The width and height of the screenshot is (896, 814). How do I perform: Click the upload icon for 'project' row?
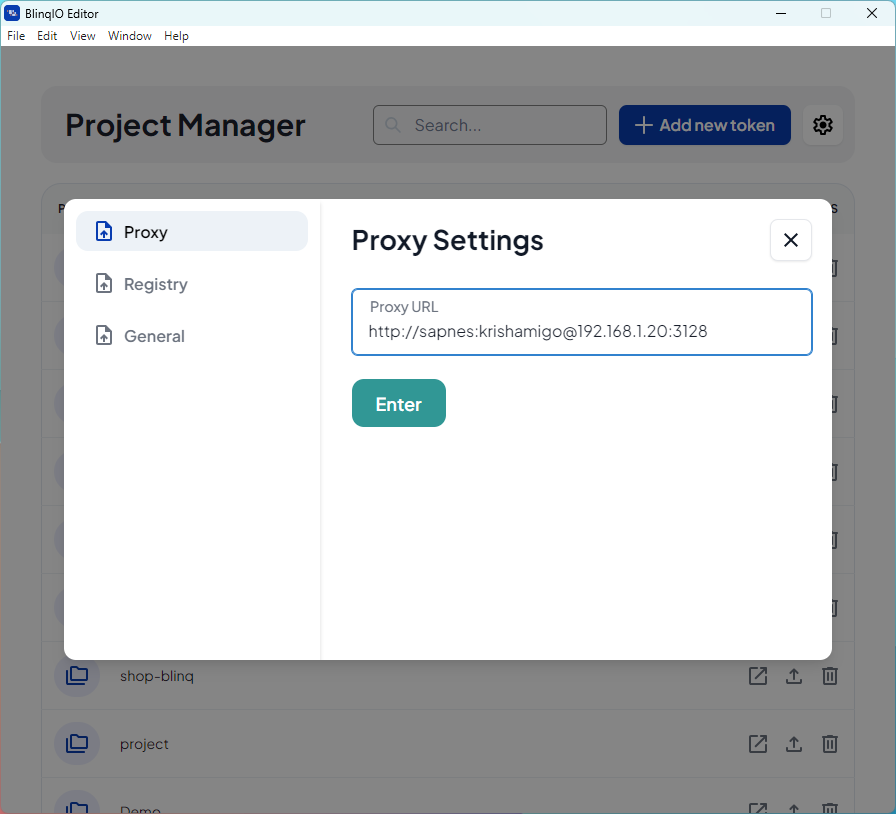[794, 744]
